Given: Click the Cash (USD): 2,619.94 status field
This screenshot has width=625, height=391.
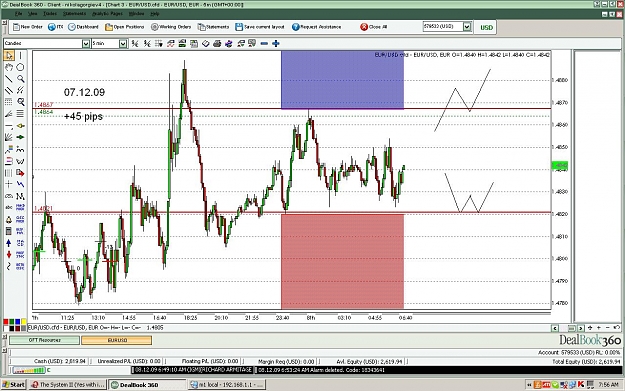Looking at the screenshot, I should 60,361.
